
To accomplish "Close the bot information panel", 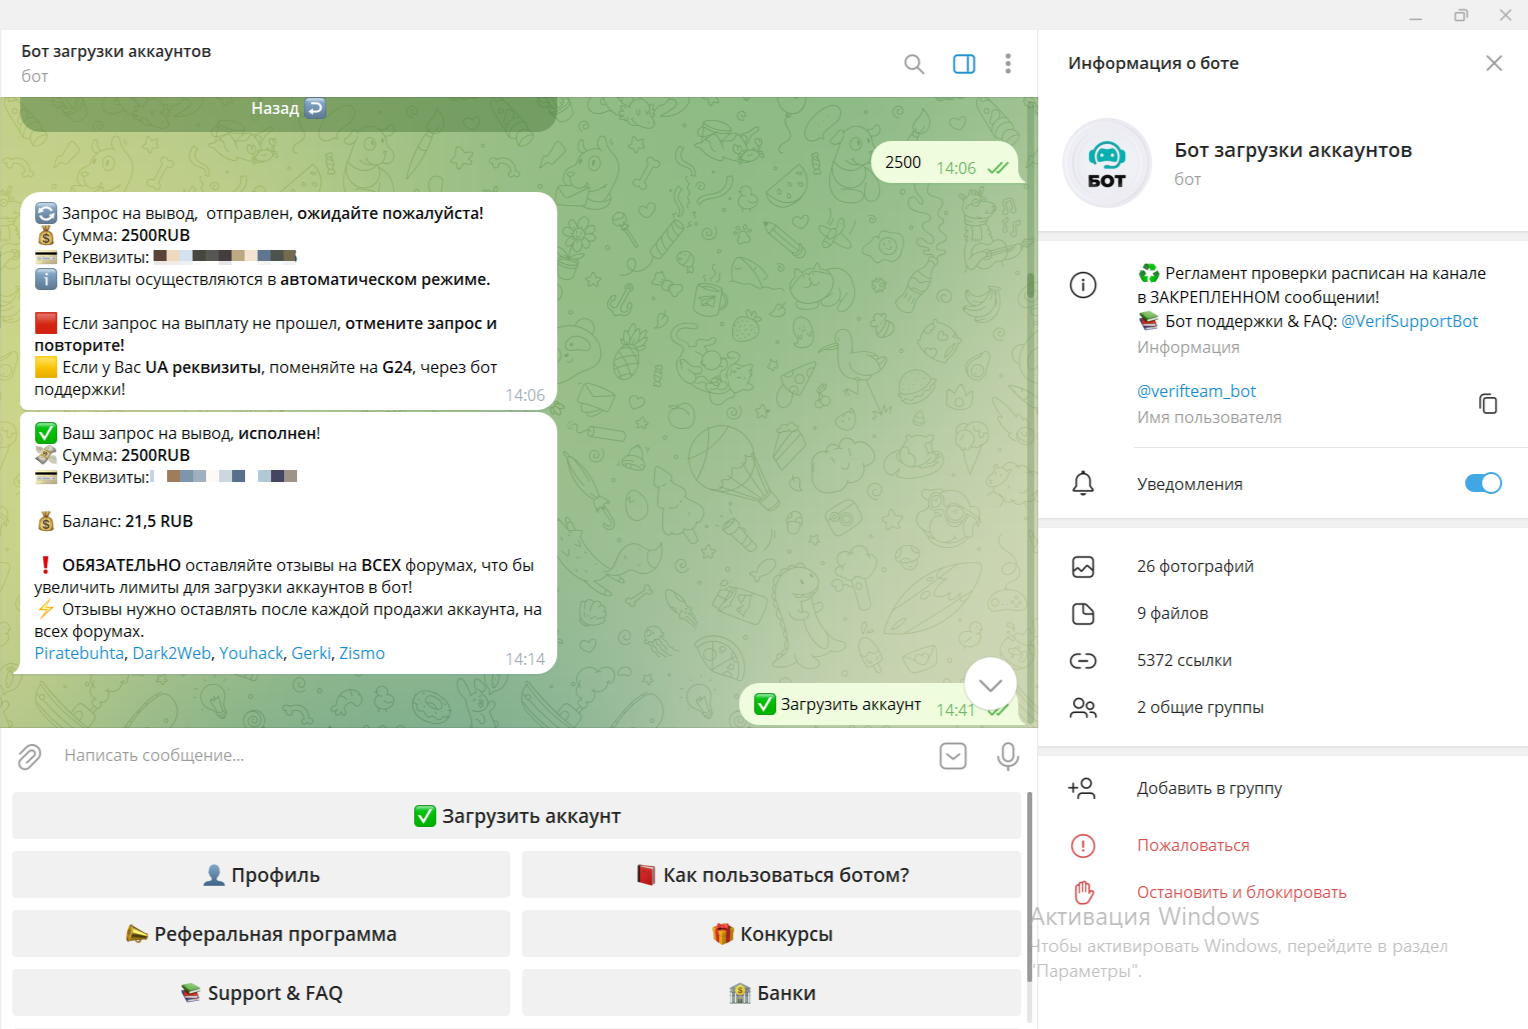I will tap(1493, 63).
